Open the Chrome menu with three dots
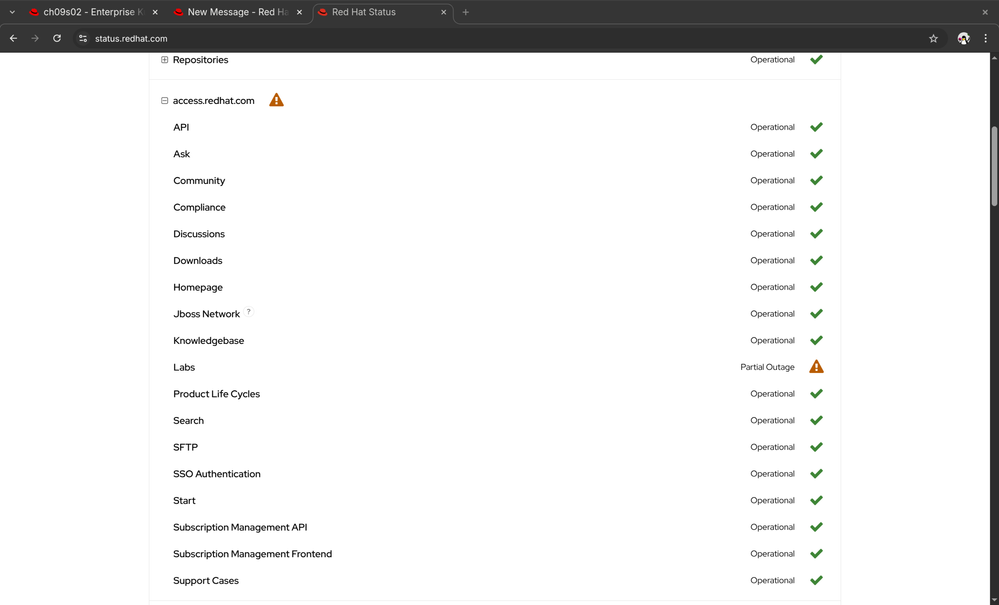999x605 pixels. point(985,38)
